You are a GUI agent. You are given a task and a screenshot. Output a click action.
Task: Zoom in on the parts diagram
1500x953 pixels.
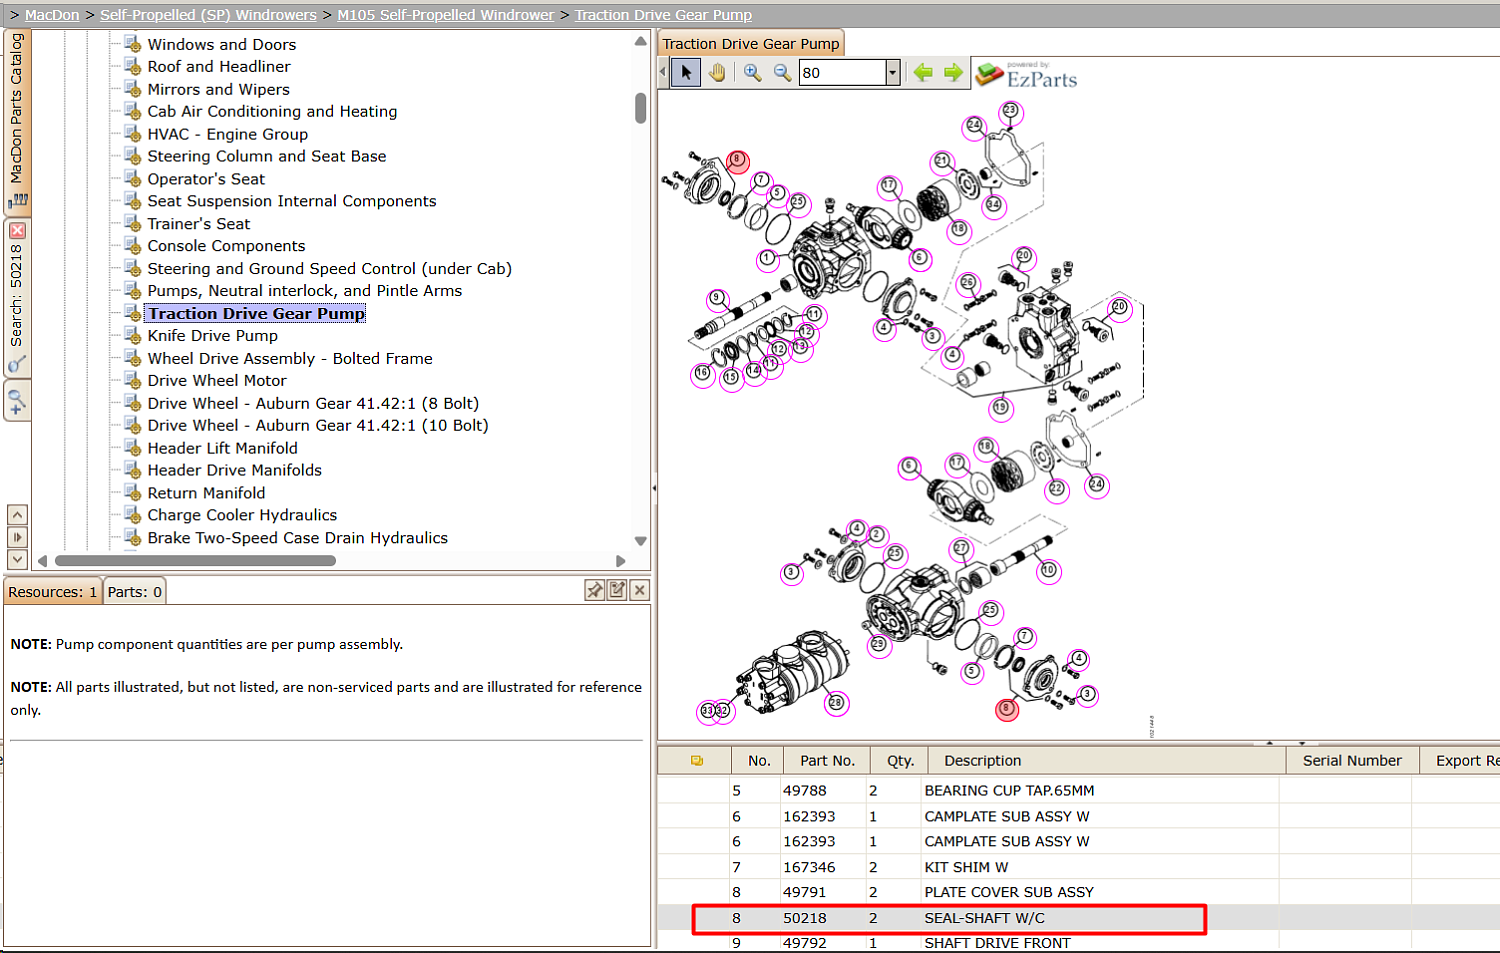pos(752,72)
